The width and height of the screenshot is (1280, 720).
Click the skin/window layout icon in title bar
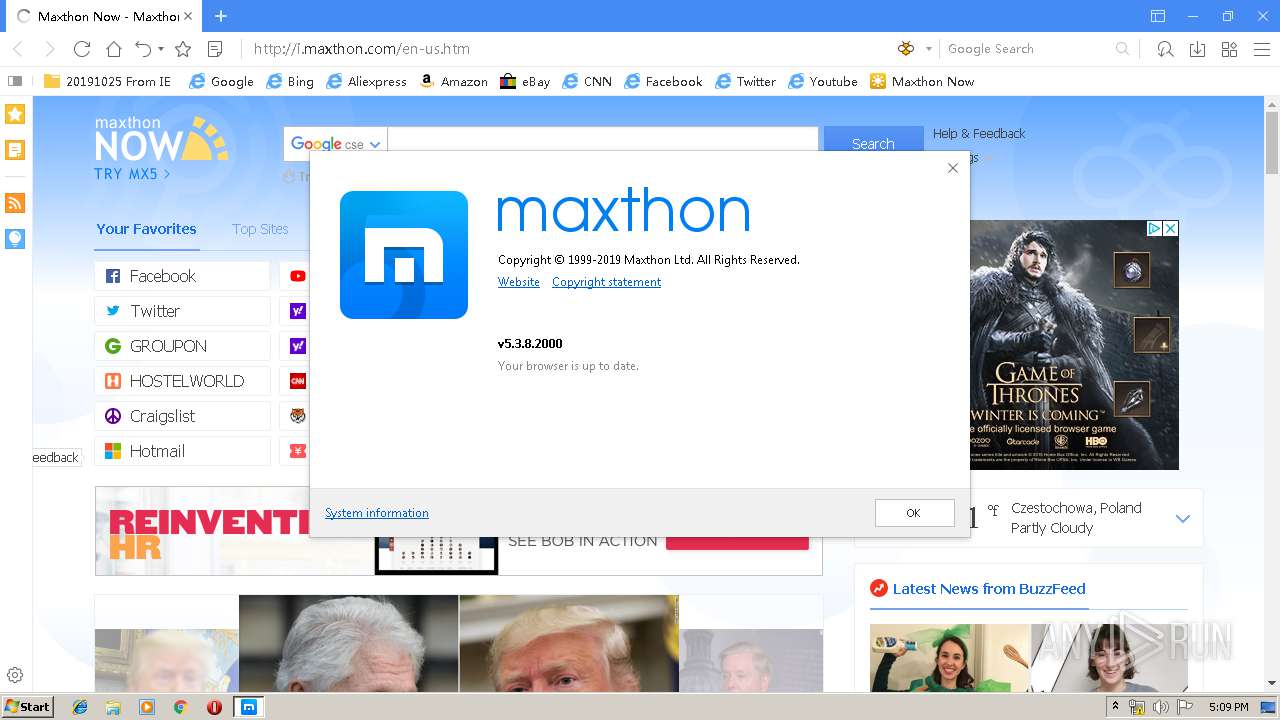(x=1158, y=16)
